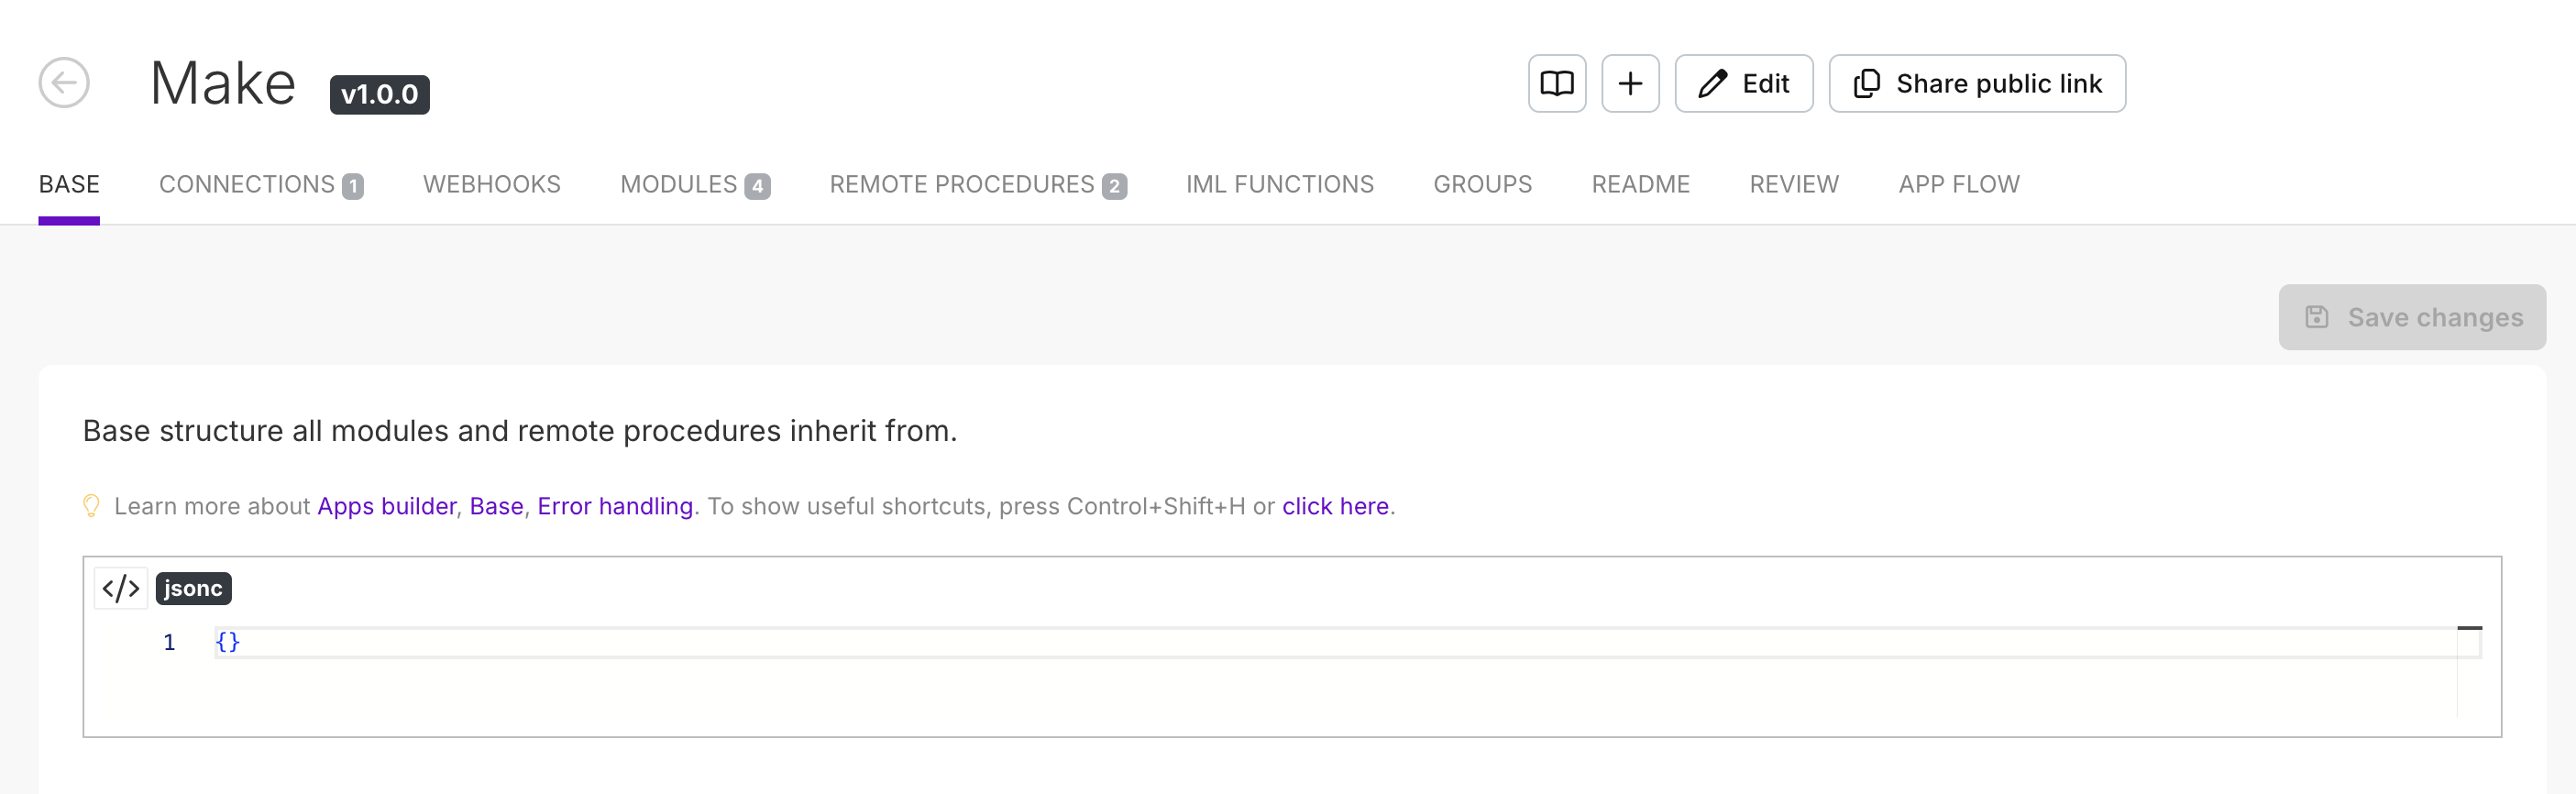
Task: Click the plus icon button
Action: click(1629, 84)
